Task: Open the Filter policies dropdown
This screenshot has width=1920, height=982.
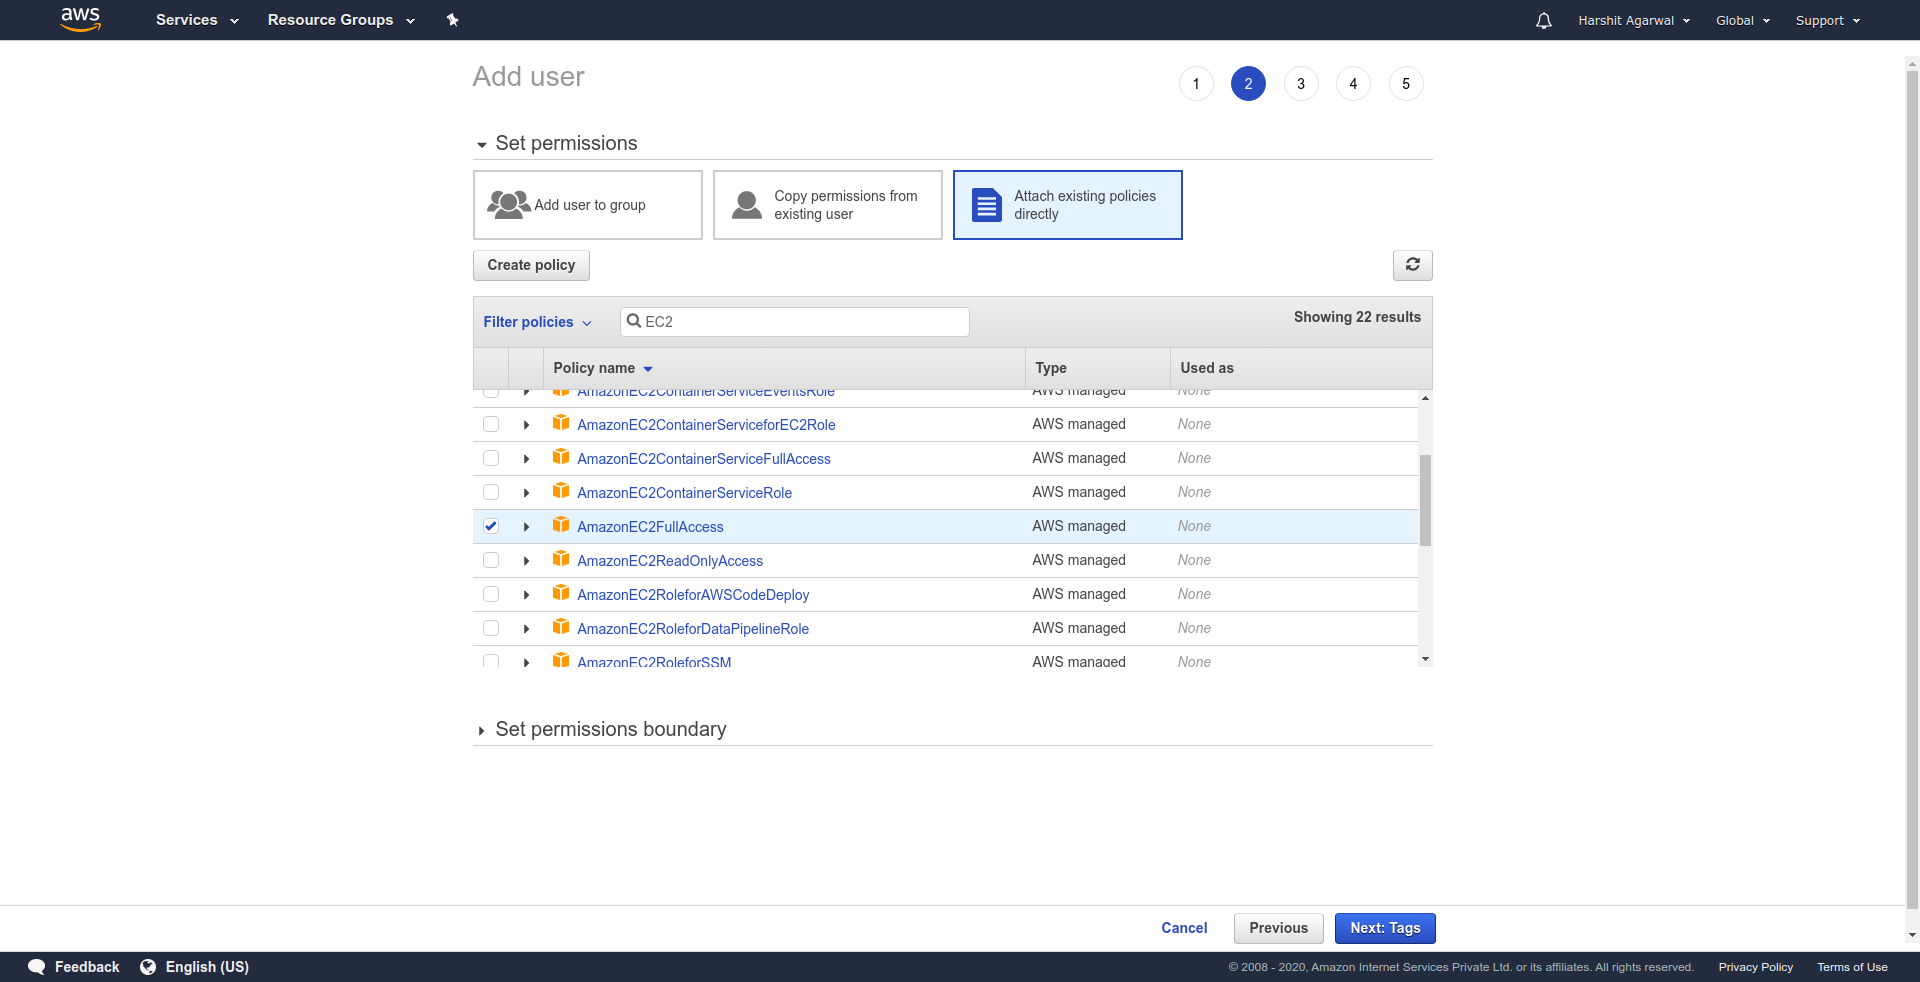Action: (x=537, y=322)
